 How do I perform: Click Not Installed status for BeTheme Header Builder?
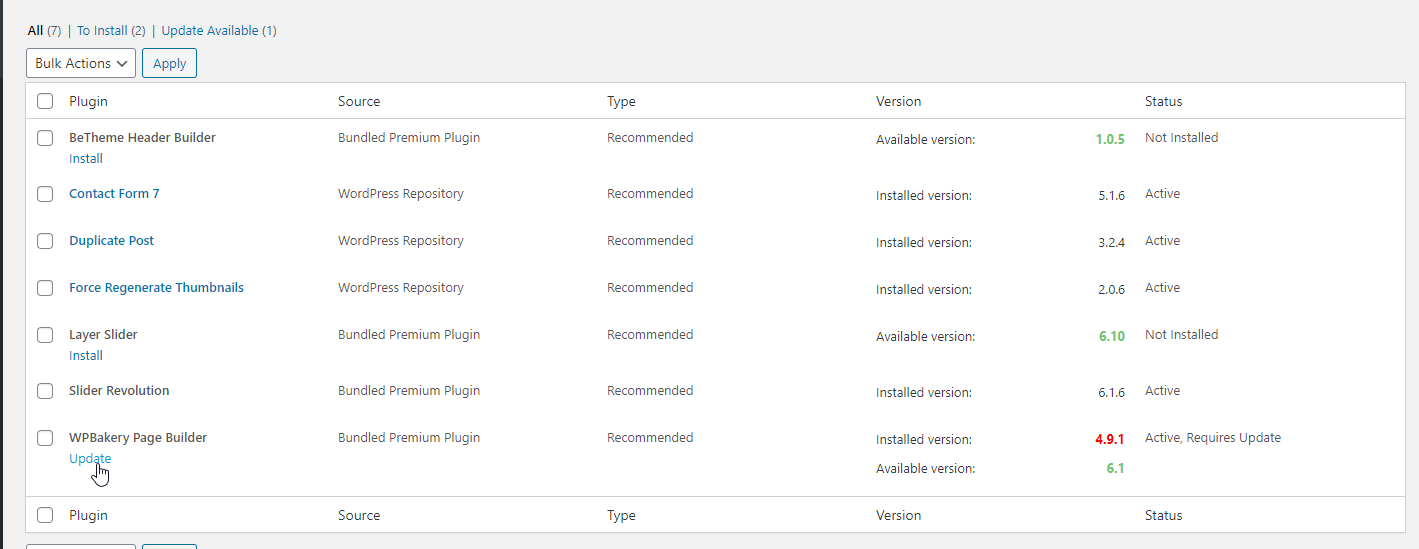coord(1181,137)
